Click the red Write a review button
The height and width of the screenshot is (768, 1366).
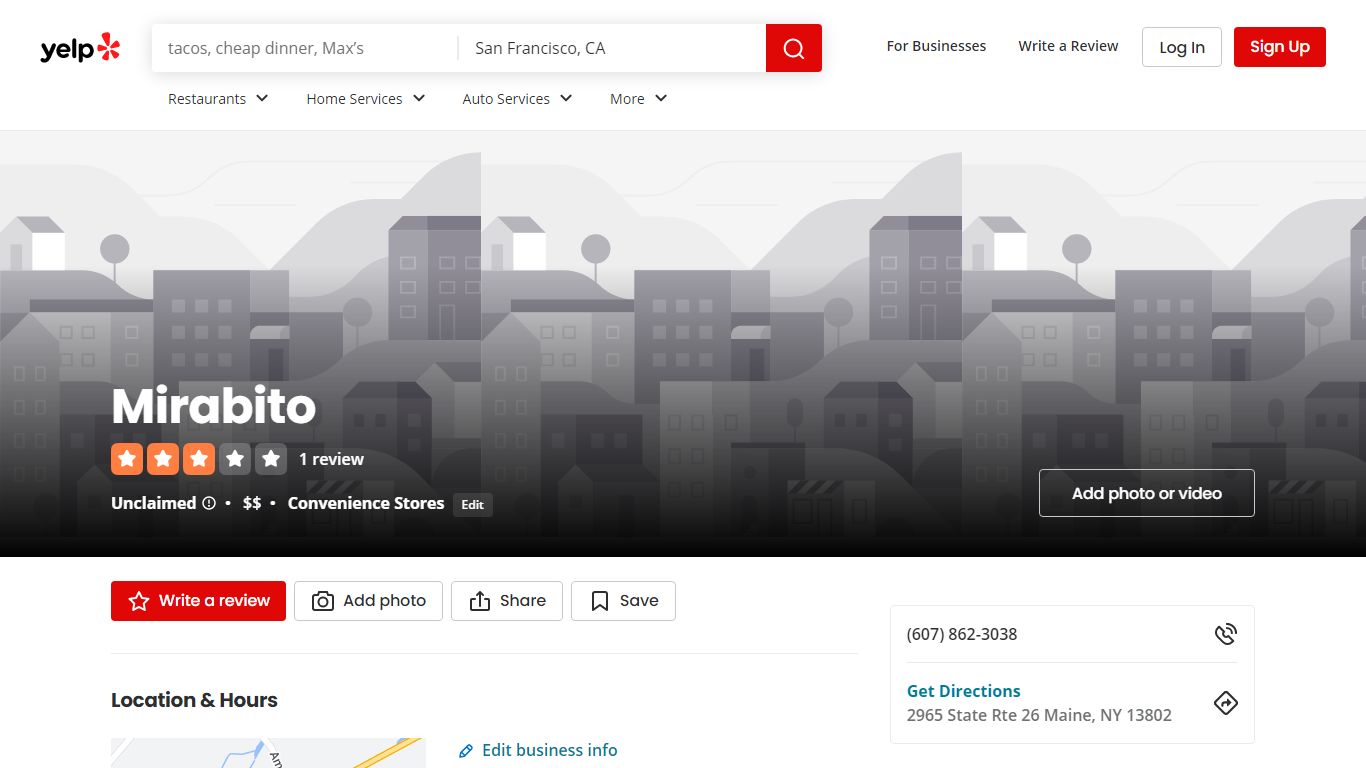(x=198, y=601)
